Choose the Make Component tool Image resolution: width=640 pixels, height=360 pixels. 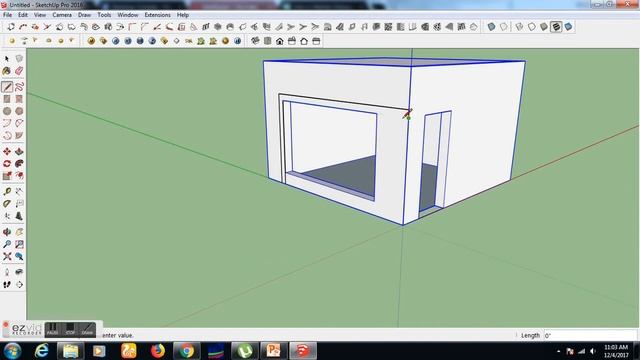tap(19, 59)
